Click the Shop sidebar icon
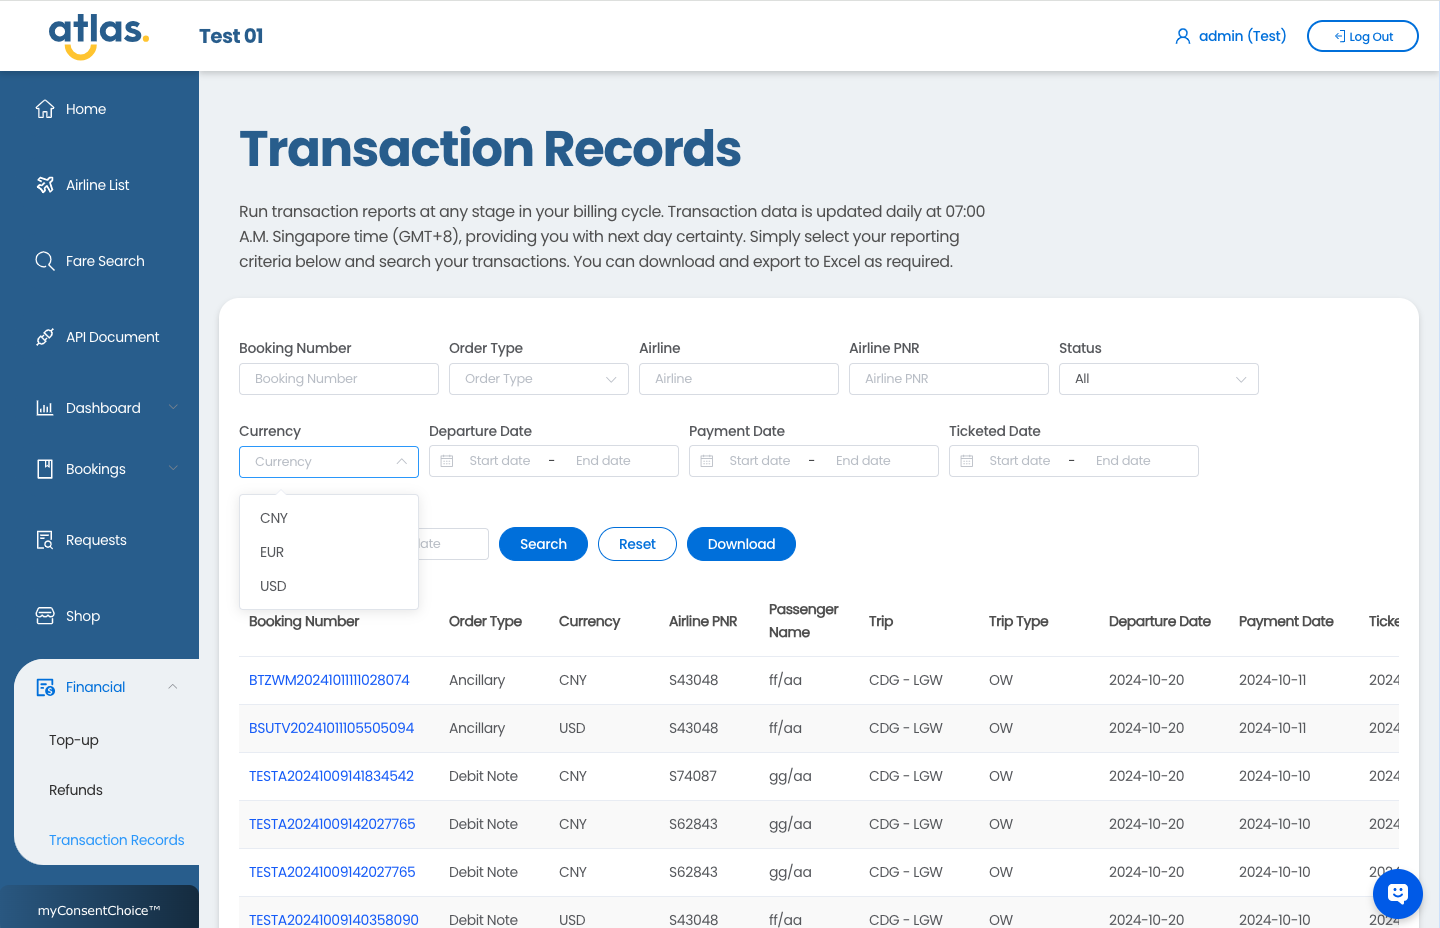Viewport: 1440px width, 928px height. [x=45, y=616]
